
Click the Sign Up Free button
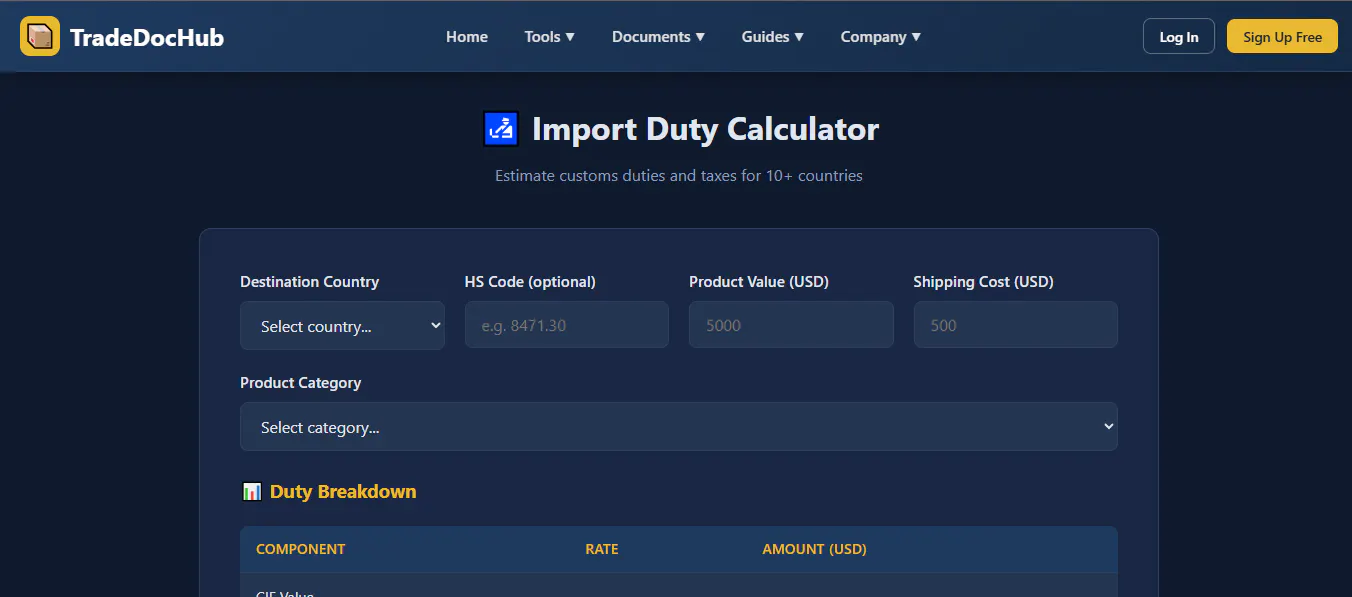coord(1282,37)
